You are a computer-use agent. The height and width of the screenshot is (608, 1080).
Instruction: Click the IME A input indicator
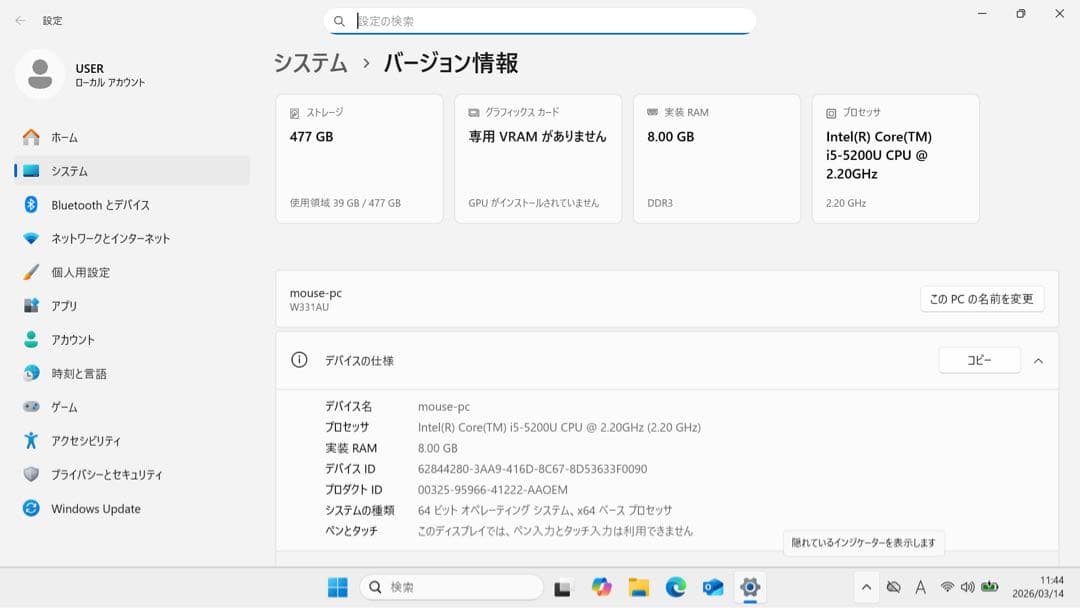920,587
